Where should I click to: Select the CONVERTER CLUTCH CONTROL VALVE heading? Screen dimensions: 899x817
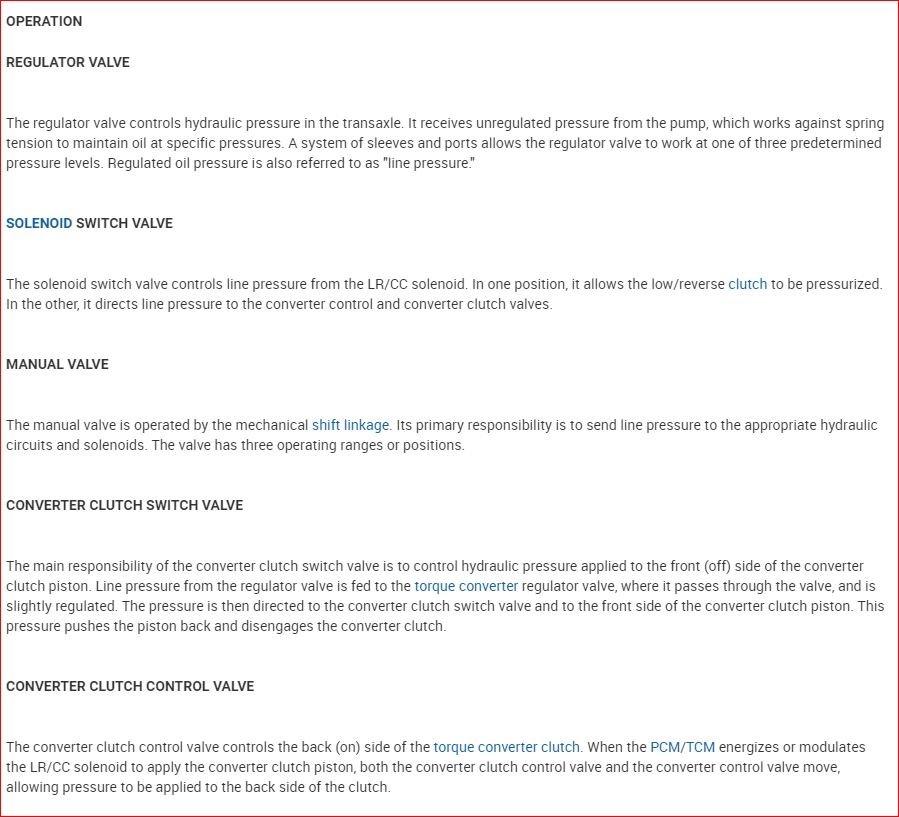pos(130,686)
